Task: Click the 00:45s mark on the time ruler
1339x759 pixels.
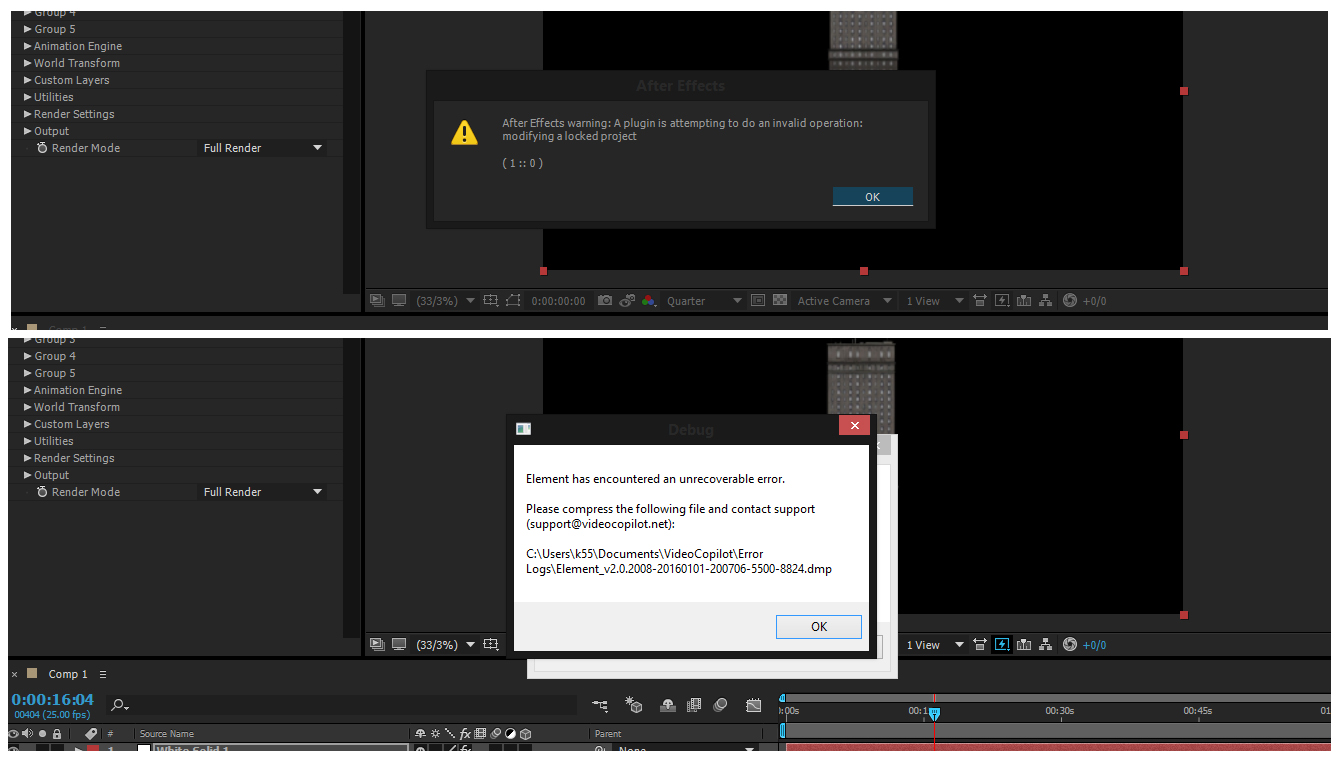Action: (1197, 711)
